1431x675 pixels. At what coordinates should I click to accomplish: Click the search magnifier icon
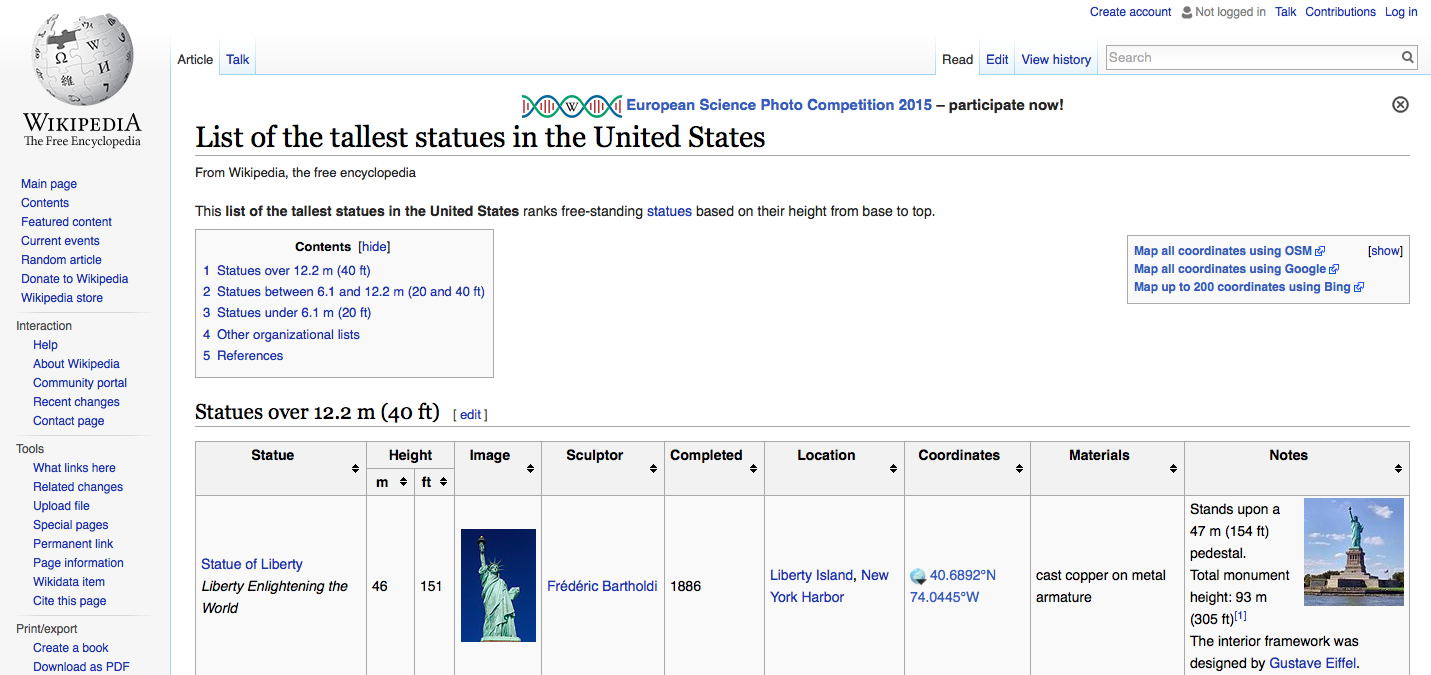pyautogui.click(x=1407, y=58)
